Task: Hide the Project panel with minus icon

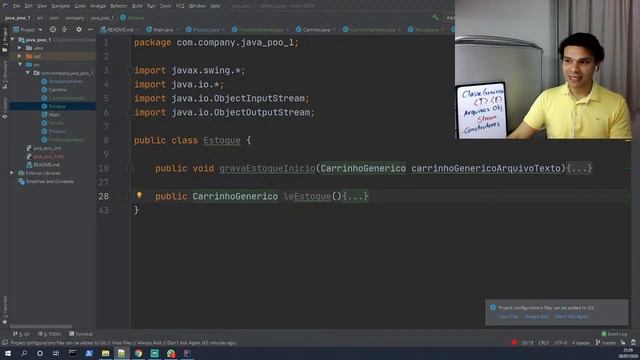Action: pyautogui.click(x=90, y=29)
